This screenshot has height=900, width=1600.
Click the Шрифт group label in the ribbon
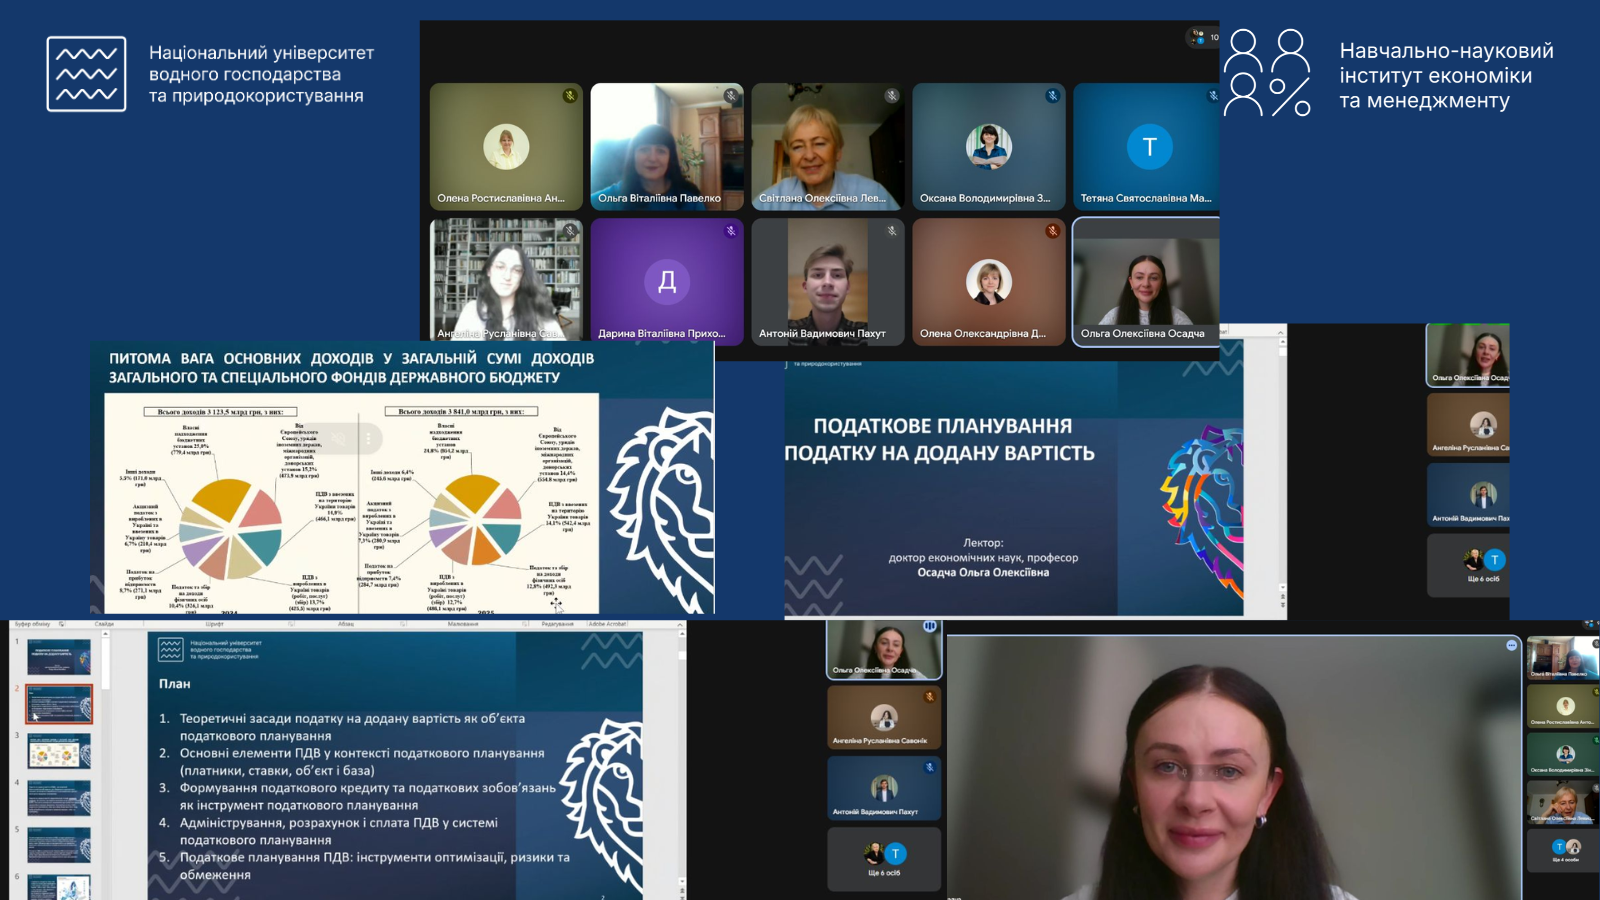pos(214,624)
